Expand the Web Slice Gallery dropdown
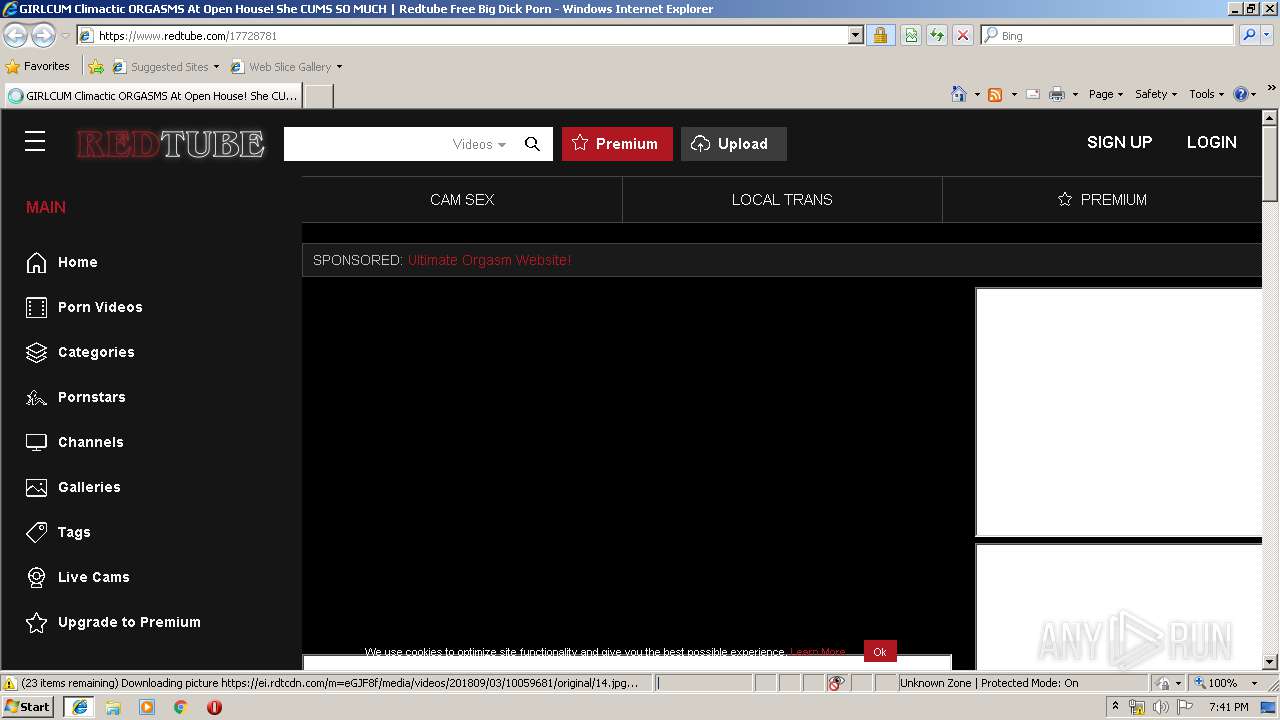Viewport: 1280px width, 720px height. coord(339,67)
